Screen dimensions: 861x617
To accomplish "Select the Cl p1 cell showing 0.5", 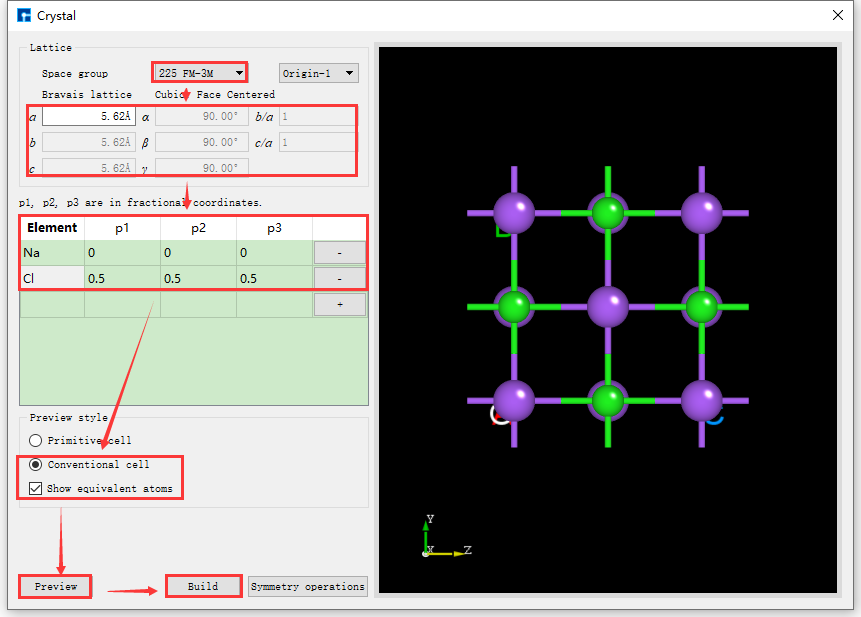I will pyautogui.click(x=122, y=278).
